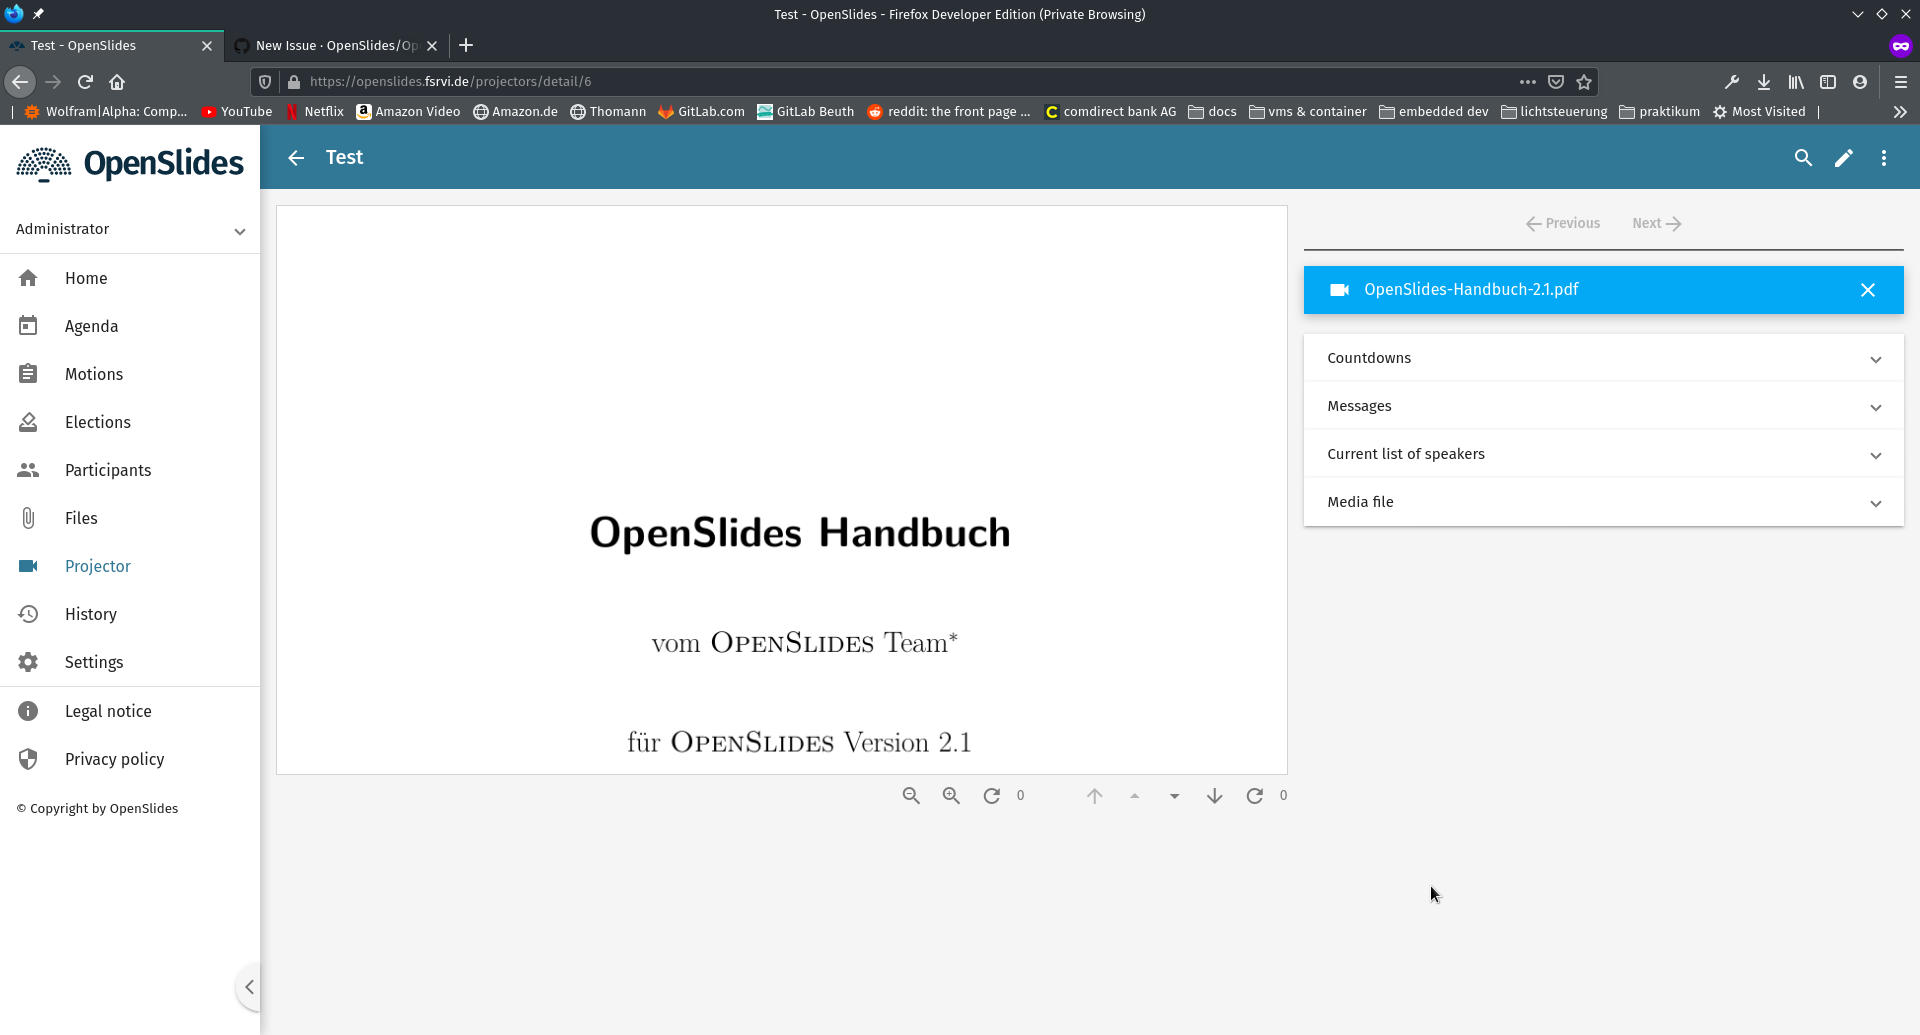
Task: Collapse the Administrator account menu chevron
Action: 240,231
